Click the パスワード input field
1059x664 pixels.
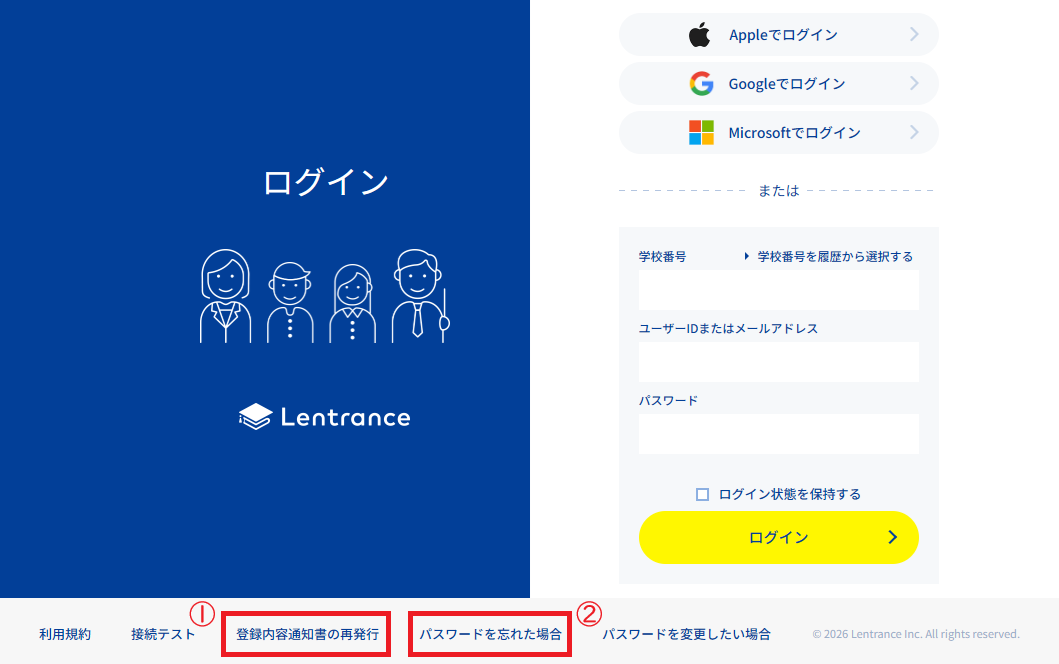click(778, 434)
